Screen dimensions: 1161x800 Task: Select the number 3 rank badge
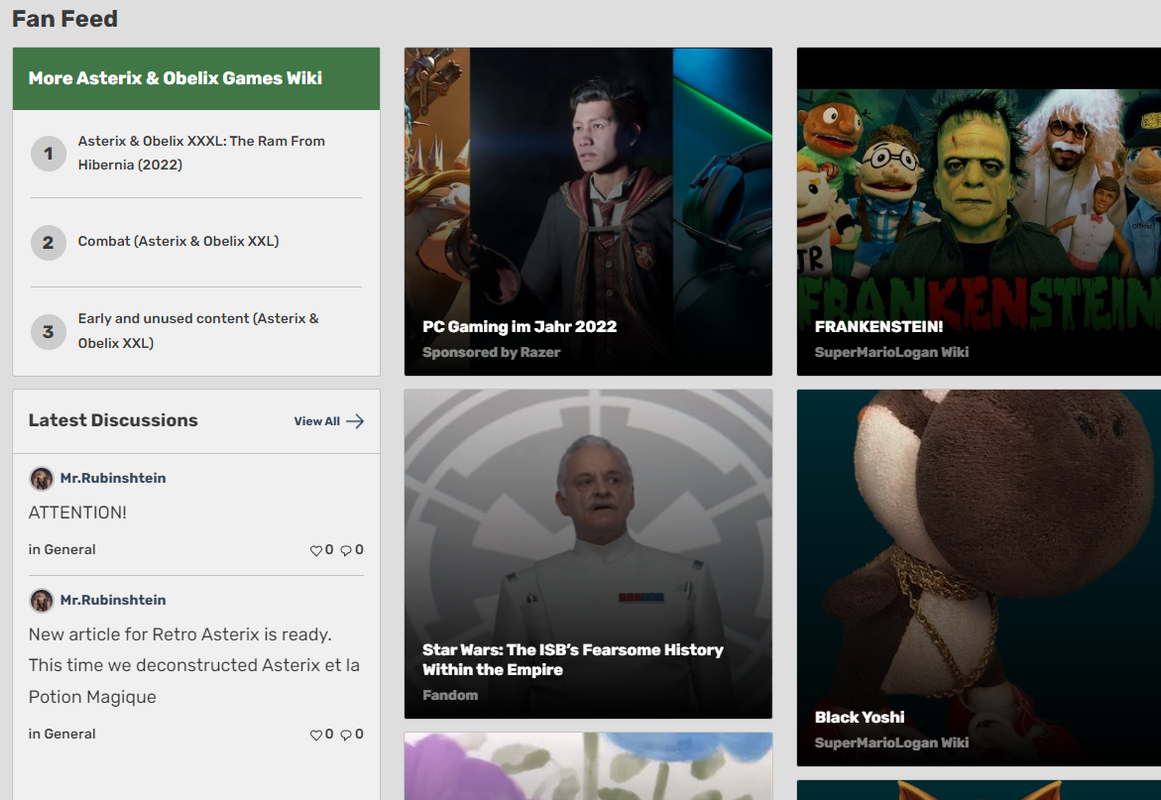(x=48, y=331)
